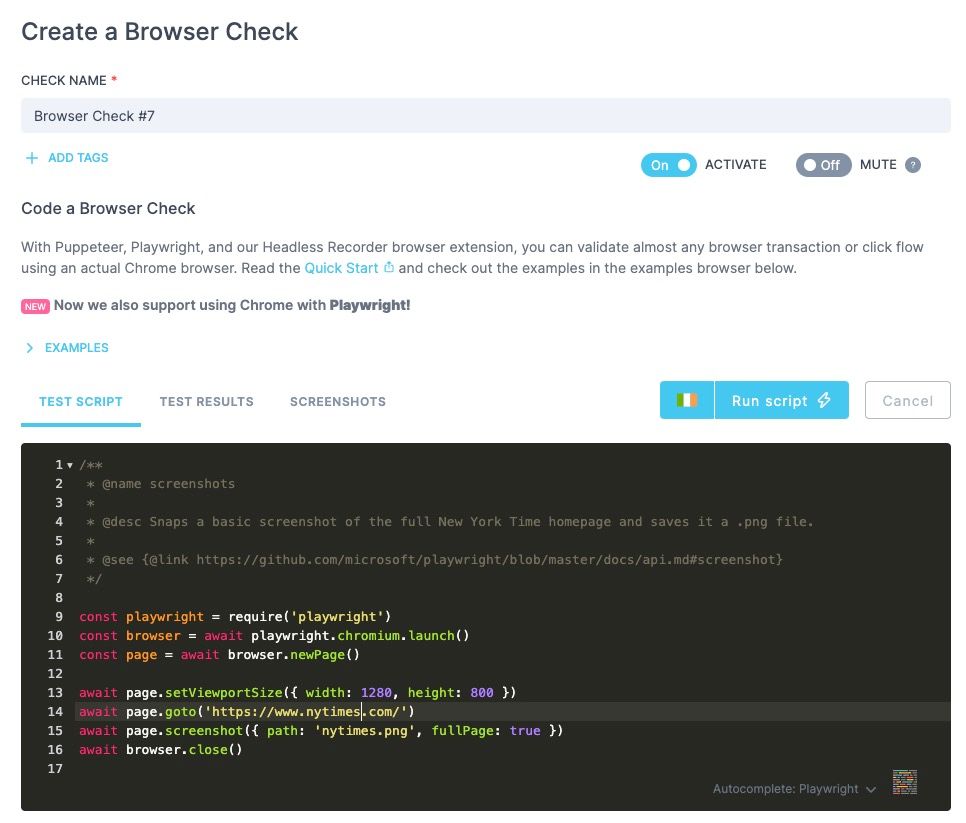Click the Browser Check #7 name field

[483, 115]
